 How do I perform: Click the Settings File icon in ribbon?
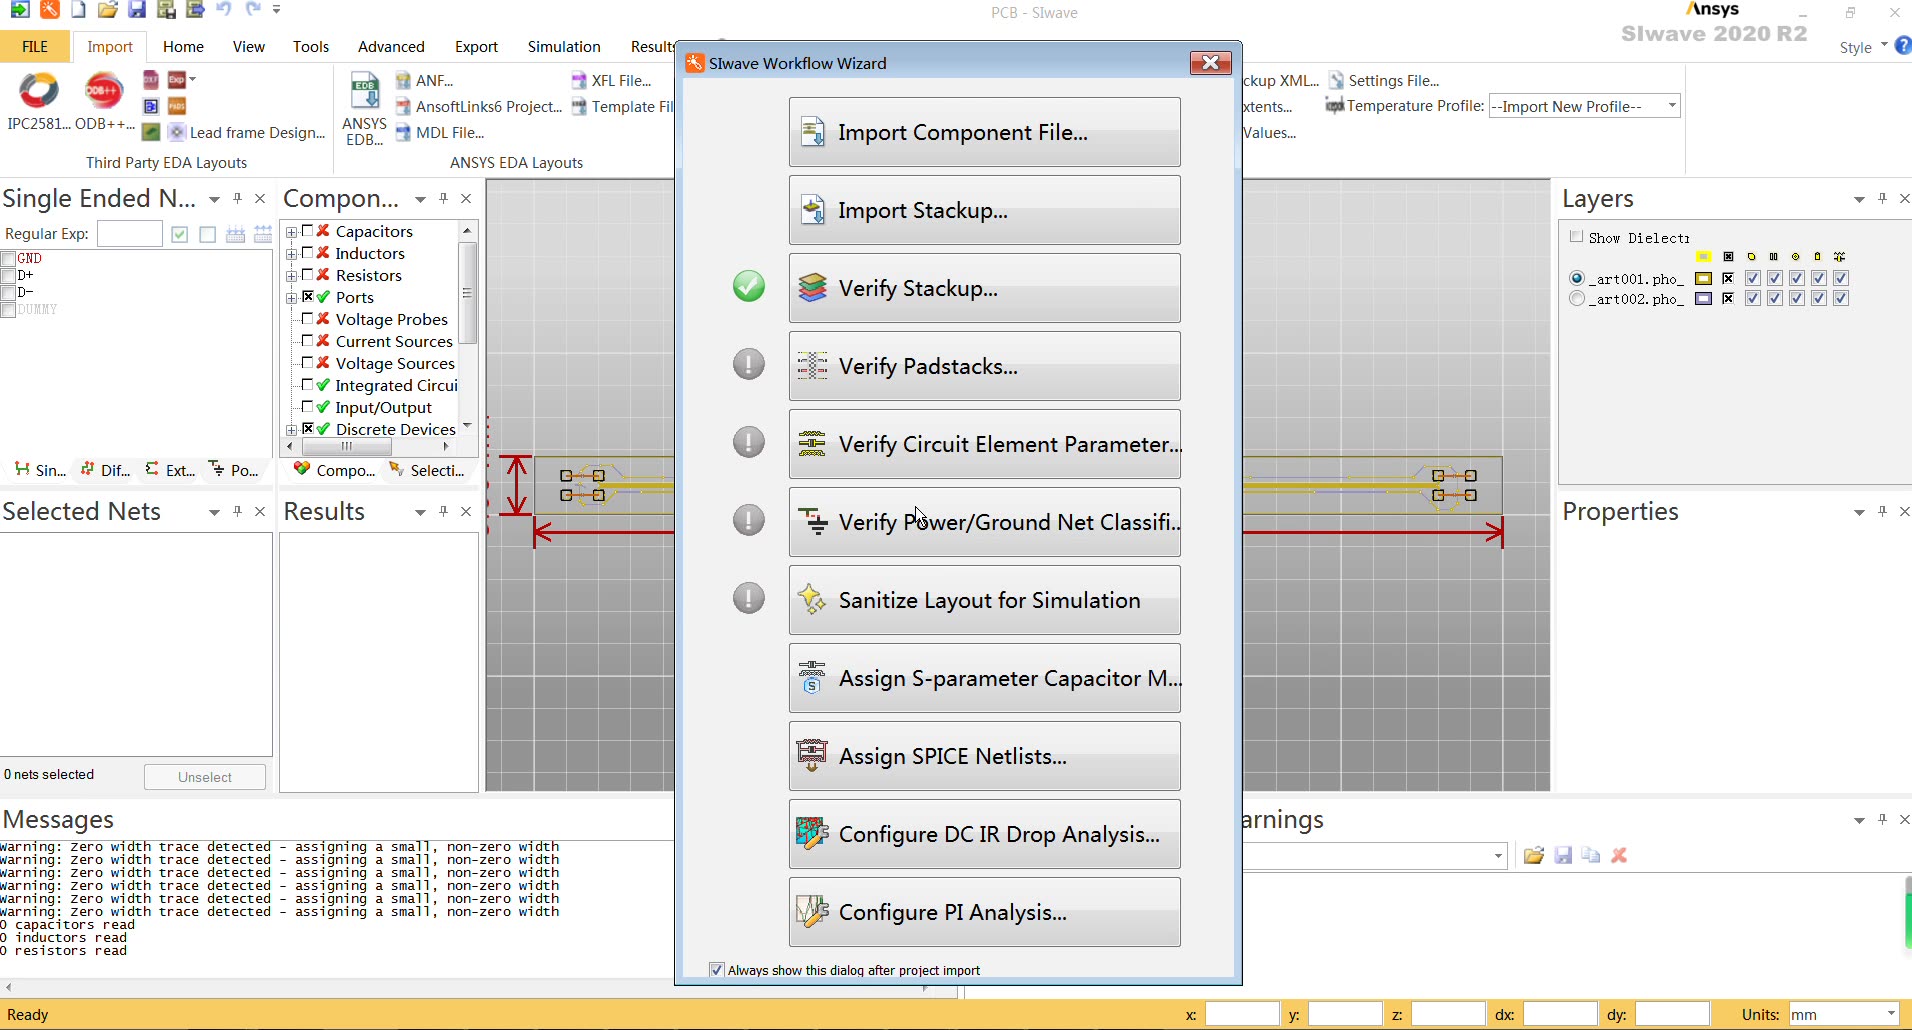pos(1336,80)
